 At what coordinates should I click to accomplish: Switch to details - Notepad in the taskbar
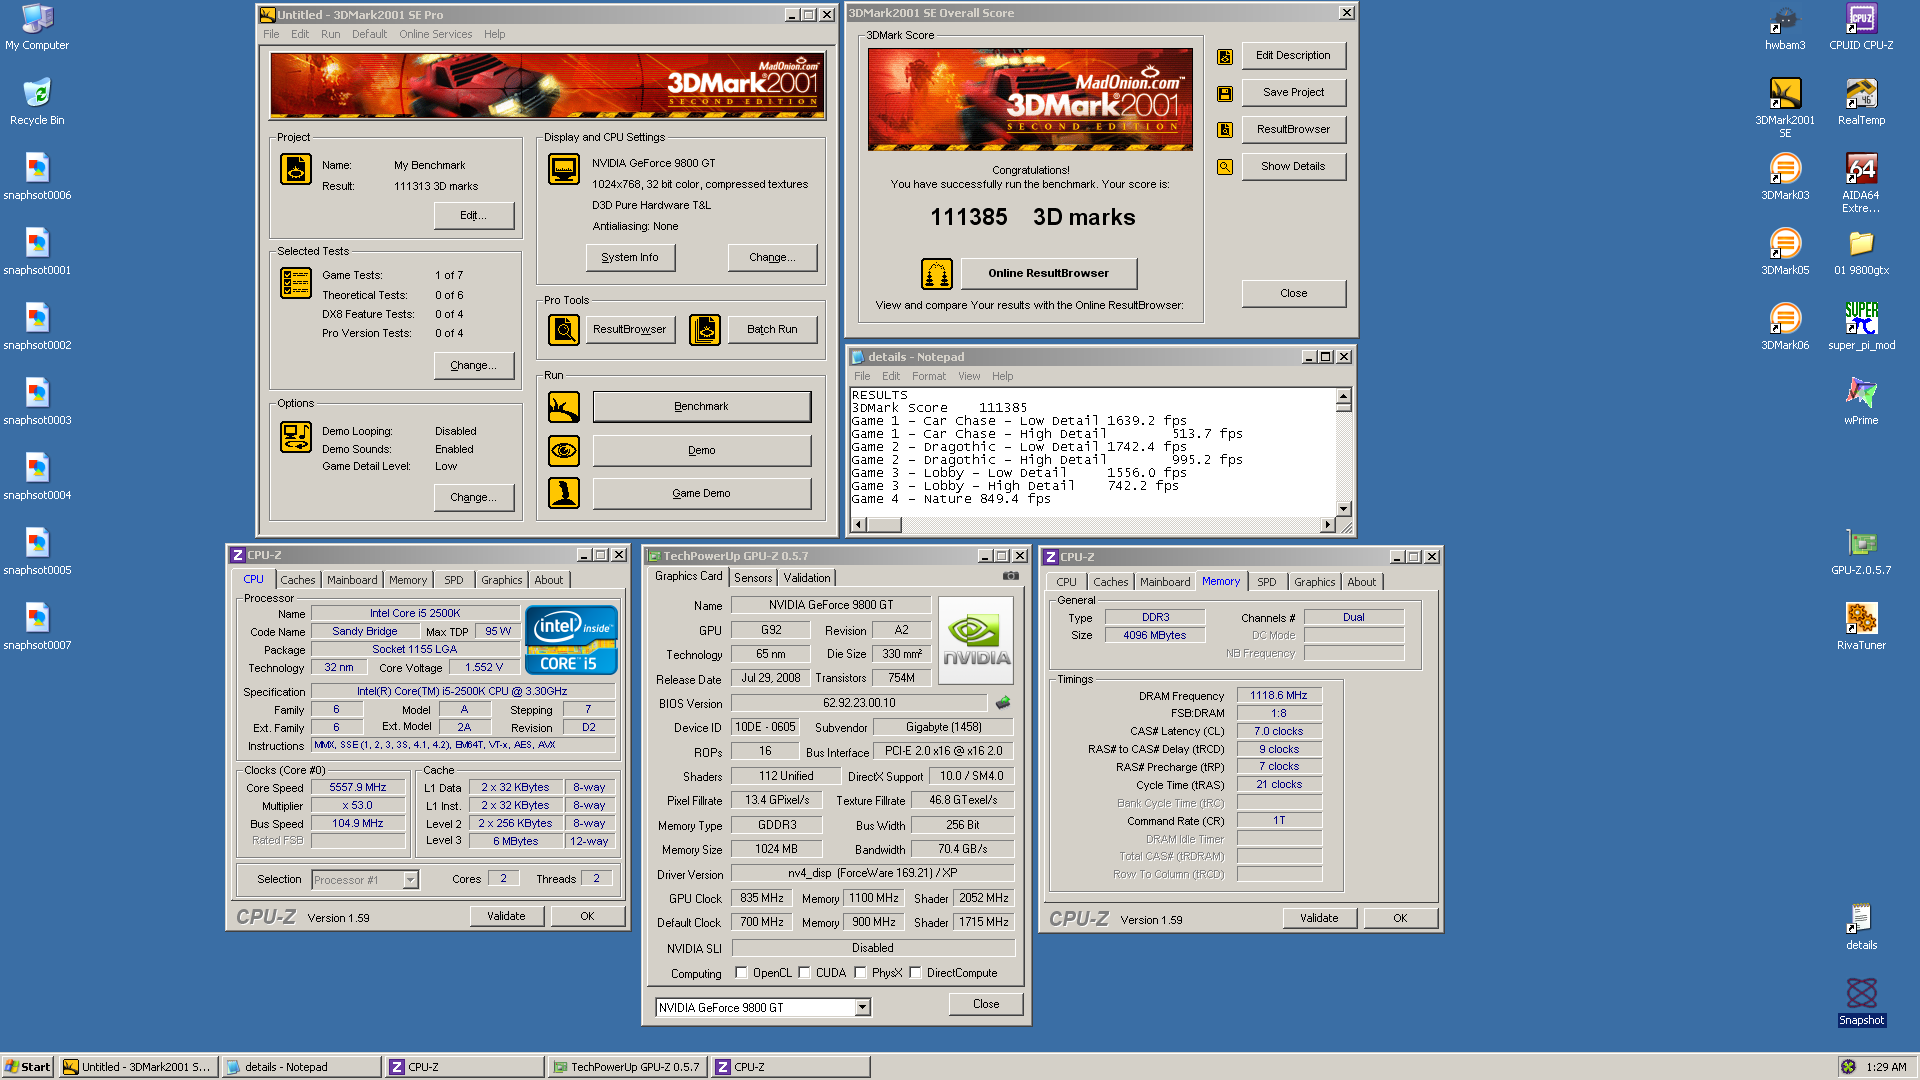click(x=302, y=1067)
